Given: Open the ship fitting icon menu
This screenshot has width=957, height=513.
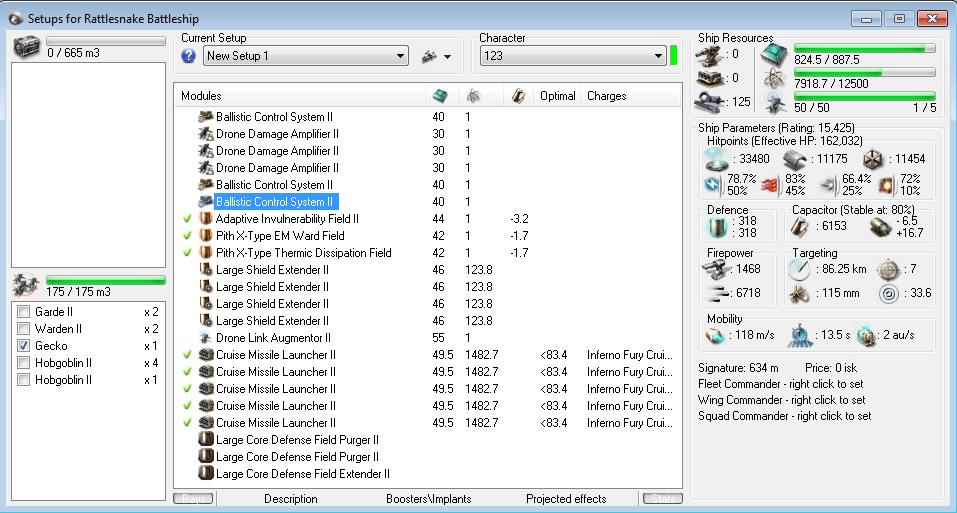Looking at the screenshot, I should [430, 57].
